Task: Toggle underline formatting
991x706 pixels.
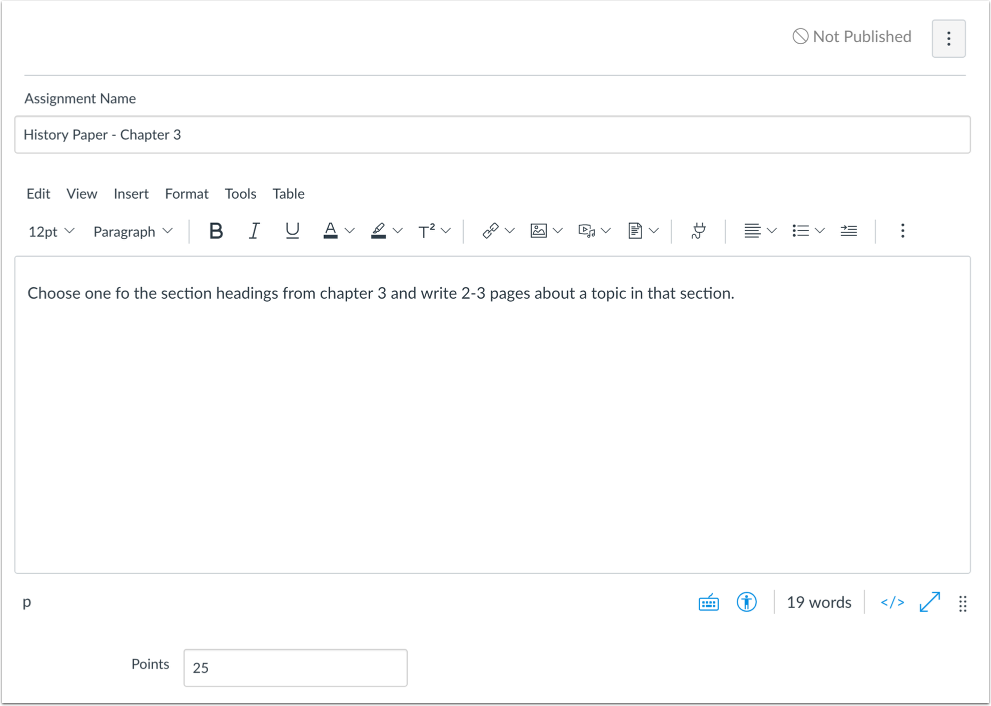Action: coord(291,231)
